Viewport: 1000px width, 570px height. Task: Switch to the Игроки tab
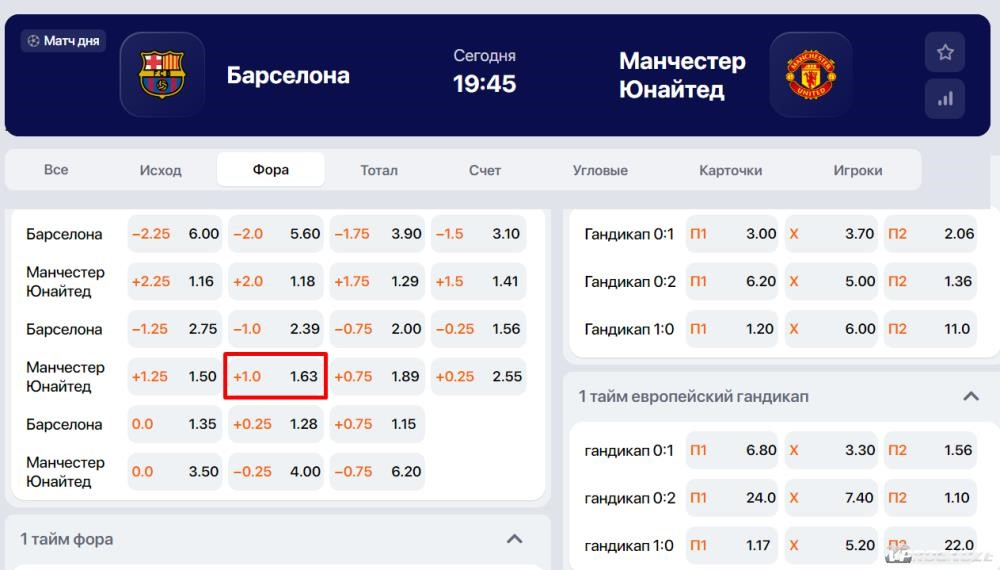(858, 170)
